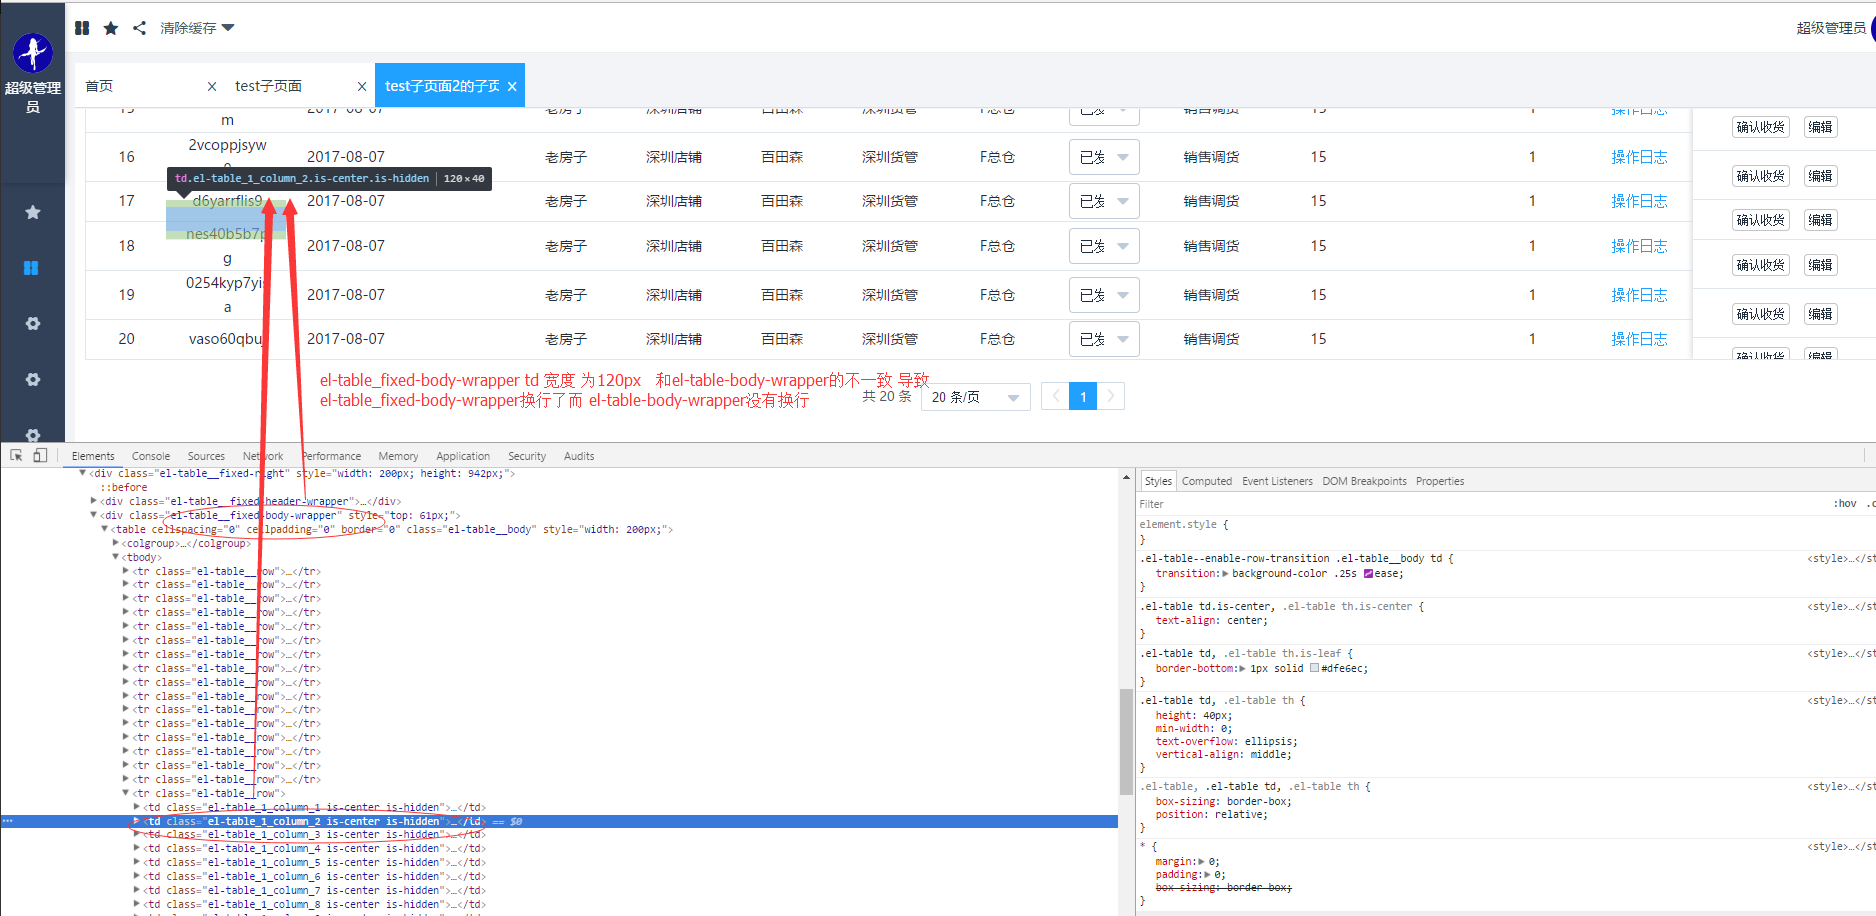
Task: Click page number 1 in pagination
Action: coord(1083,396)
